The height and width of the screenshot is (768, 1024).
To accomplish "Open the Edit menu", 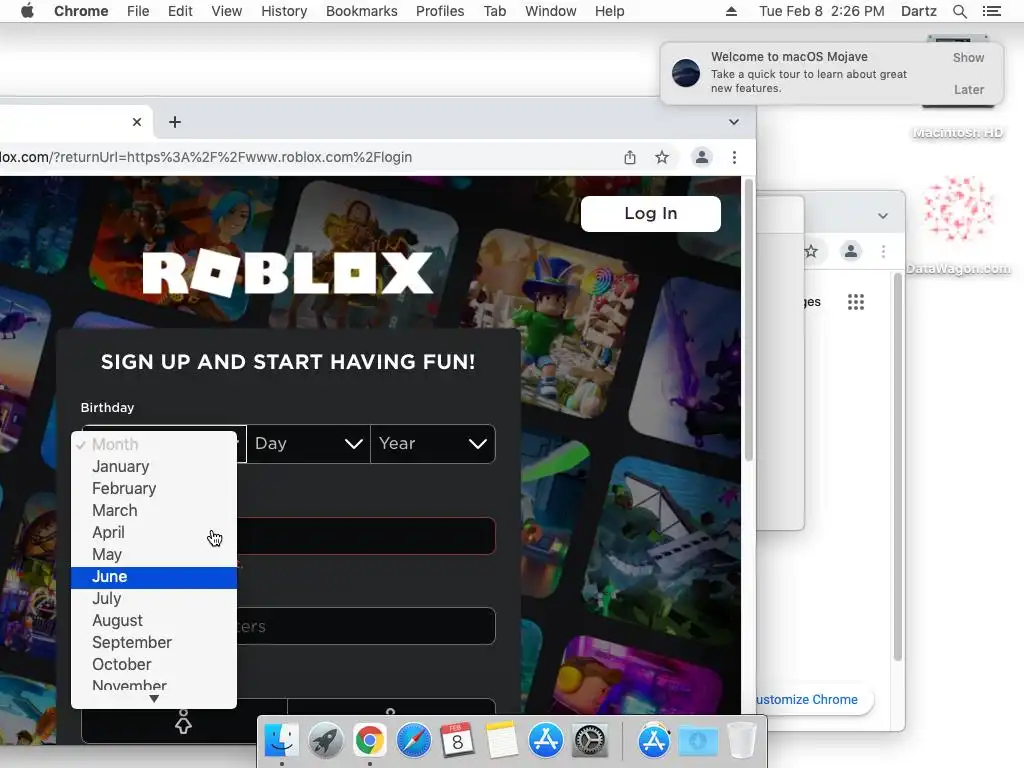I will [180, 11].
